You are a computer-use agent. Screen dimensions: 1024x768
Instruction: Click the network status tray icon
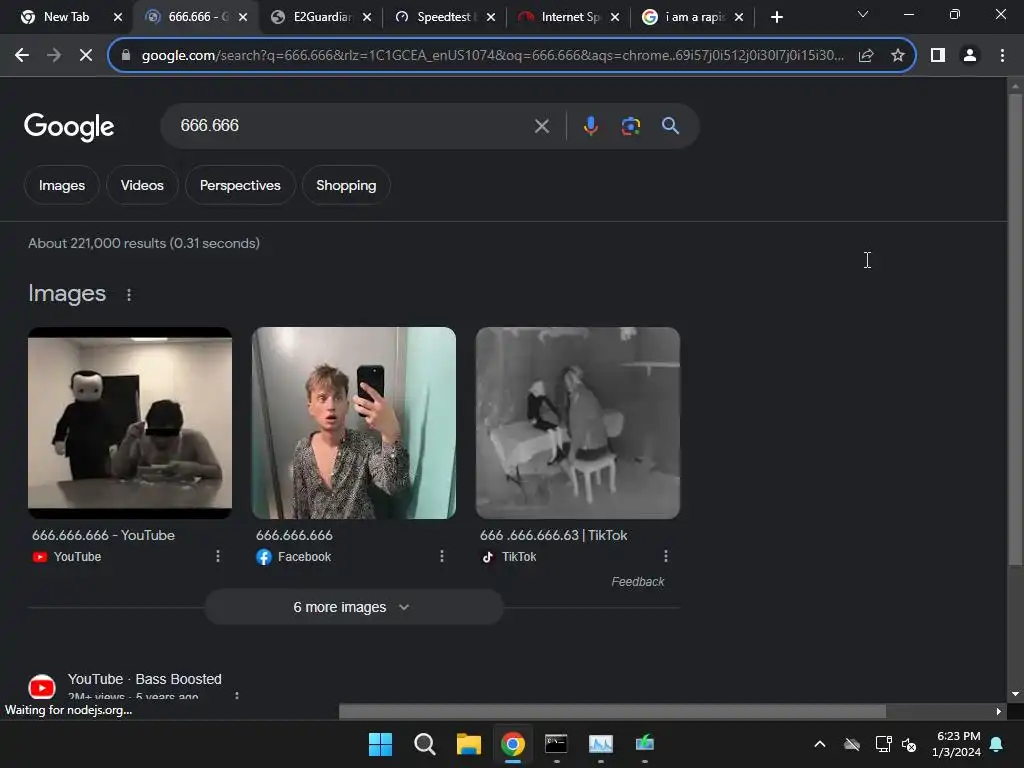[883, 744]
